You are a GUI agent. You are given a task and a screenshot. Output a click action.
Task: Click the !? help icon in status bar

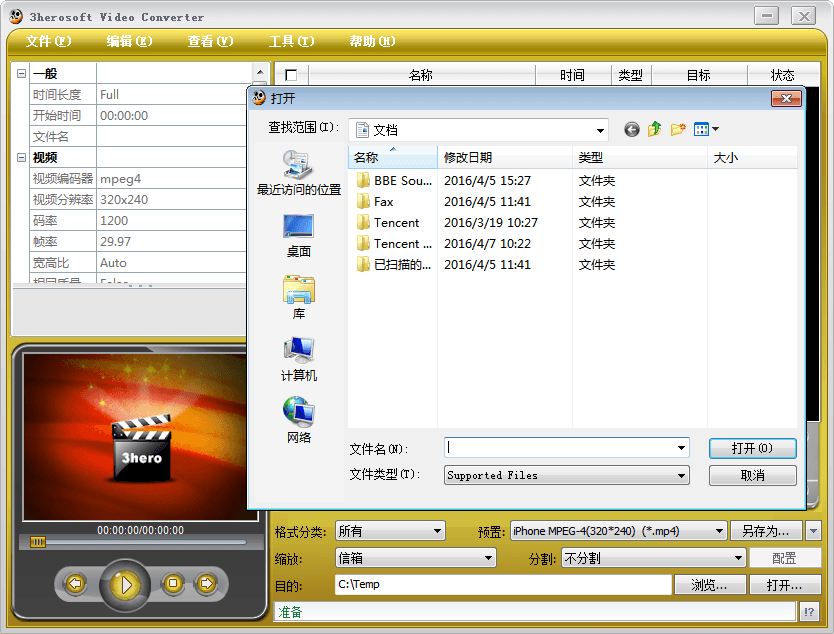[x=809, y=612]
